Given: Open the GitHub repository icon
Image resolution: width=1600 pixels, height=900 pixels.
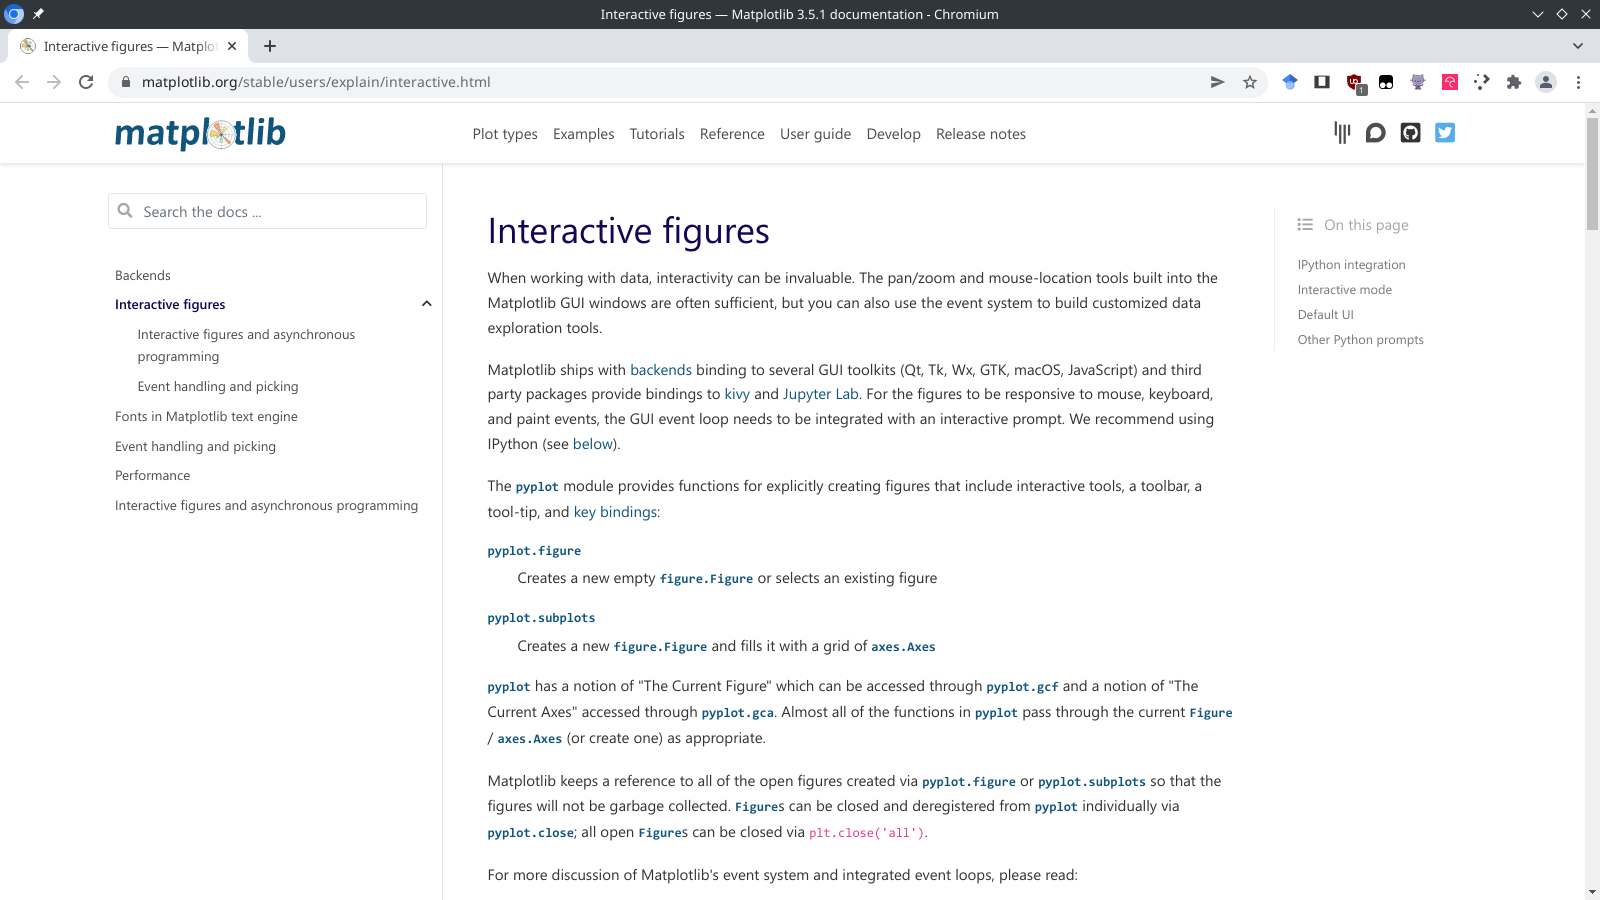Looking at the screenshot, I should point(1410,133).
